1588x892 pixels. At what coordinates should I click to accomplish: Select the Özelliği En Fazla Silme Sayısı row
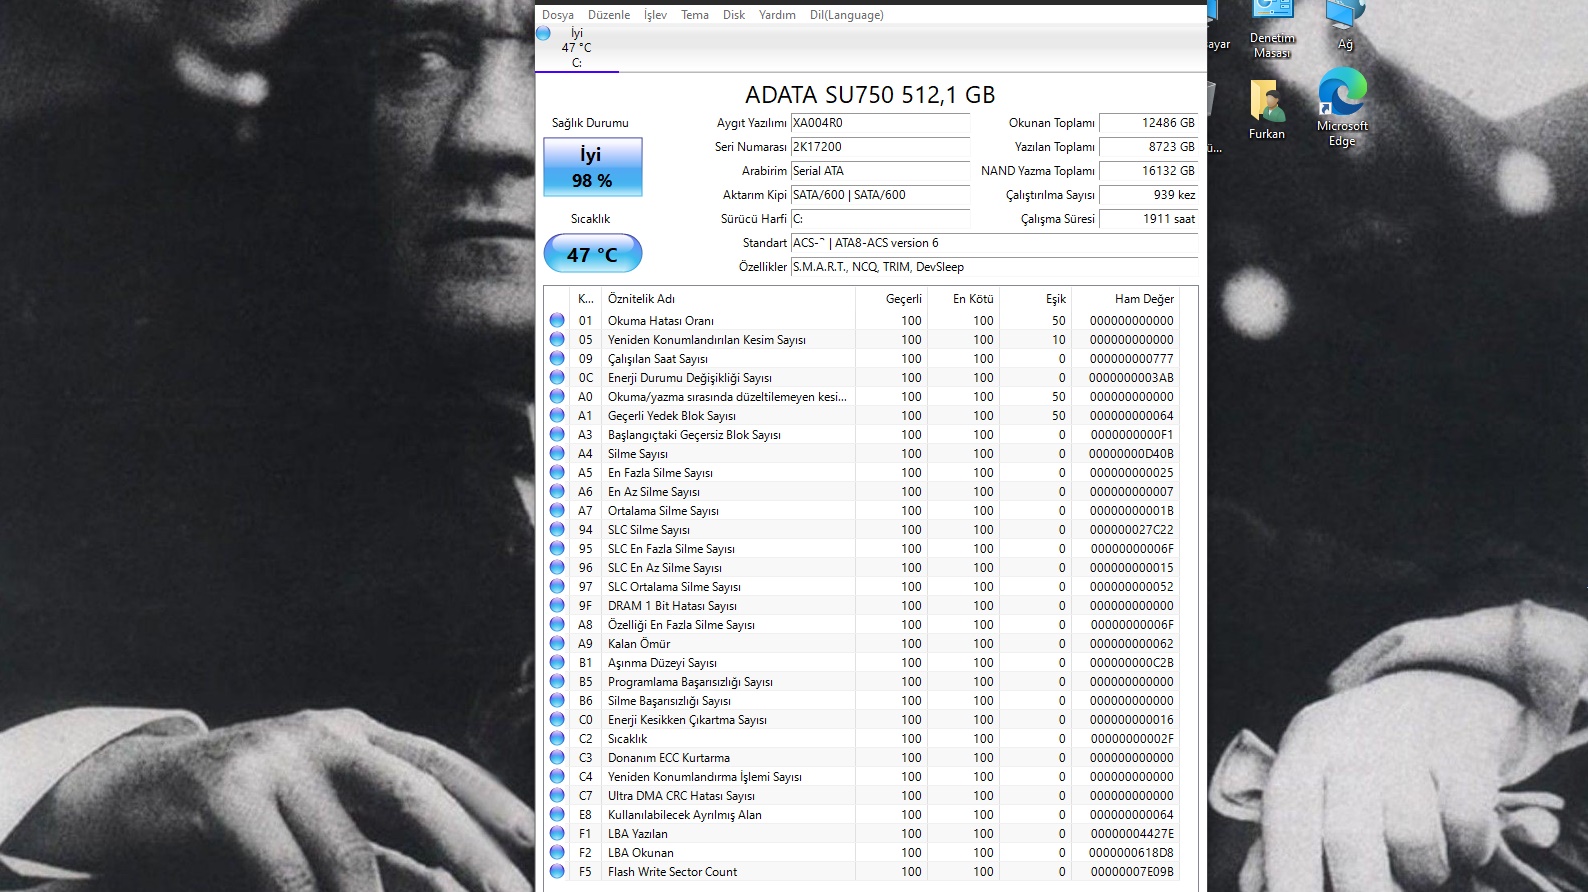[863, 624]
